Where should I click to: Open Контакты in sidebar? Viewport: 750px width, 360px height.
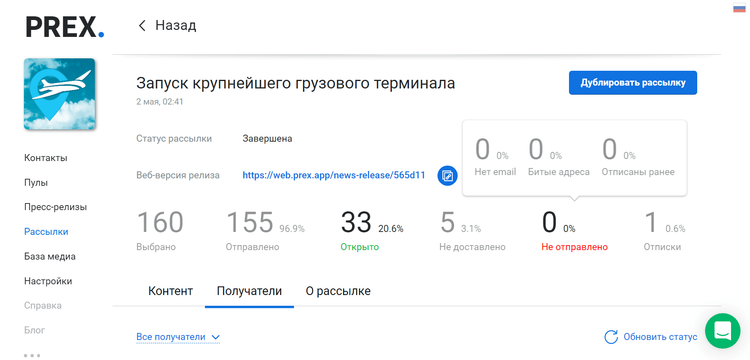pos(46,158)
